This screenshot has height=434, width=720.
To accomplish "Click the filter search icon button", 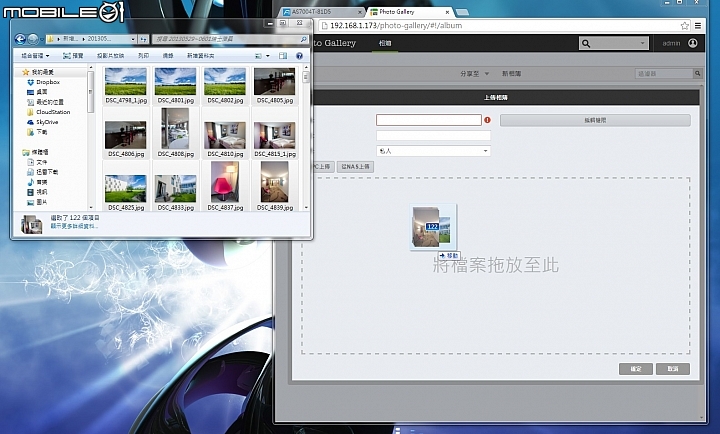I will tap(698, 73).
